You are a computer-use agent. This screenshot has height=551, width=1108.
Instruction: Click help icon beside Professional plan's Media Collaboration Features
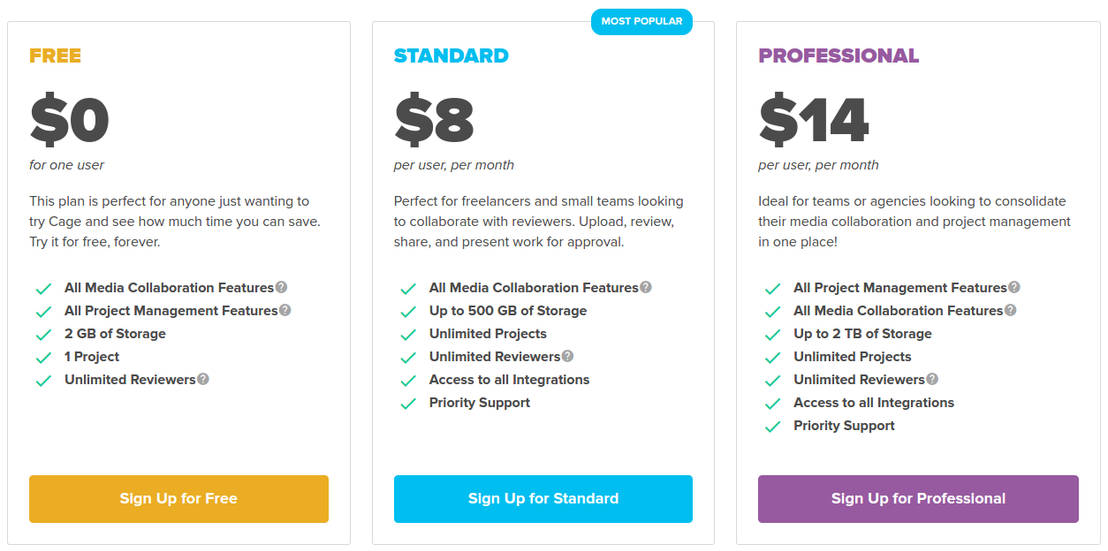[x=1010, y=311]
